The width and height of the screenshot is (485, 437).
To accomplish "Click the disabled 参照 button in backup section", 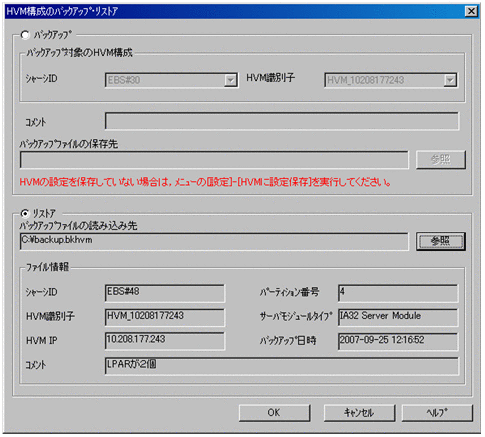I will tap(441, 160).
